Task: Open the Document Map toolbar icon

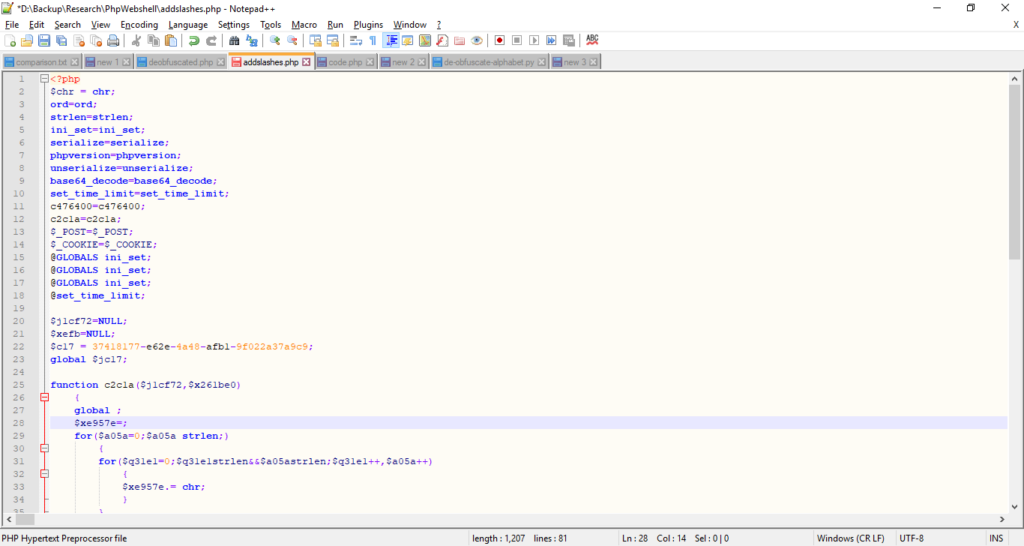Action: (x=425, y=40)
